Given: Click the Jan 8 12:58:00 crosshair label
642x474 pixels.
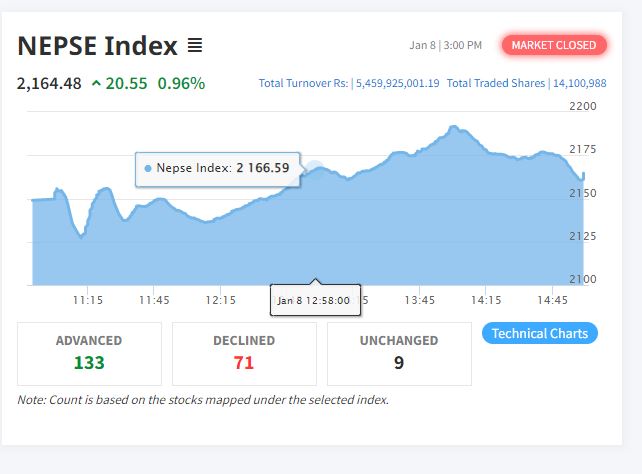Looking at the screenshot, I should tap(313, 300).
